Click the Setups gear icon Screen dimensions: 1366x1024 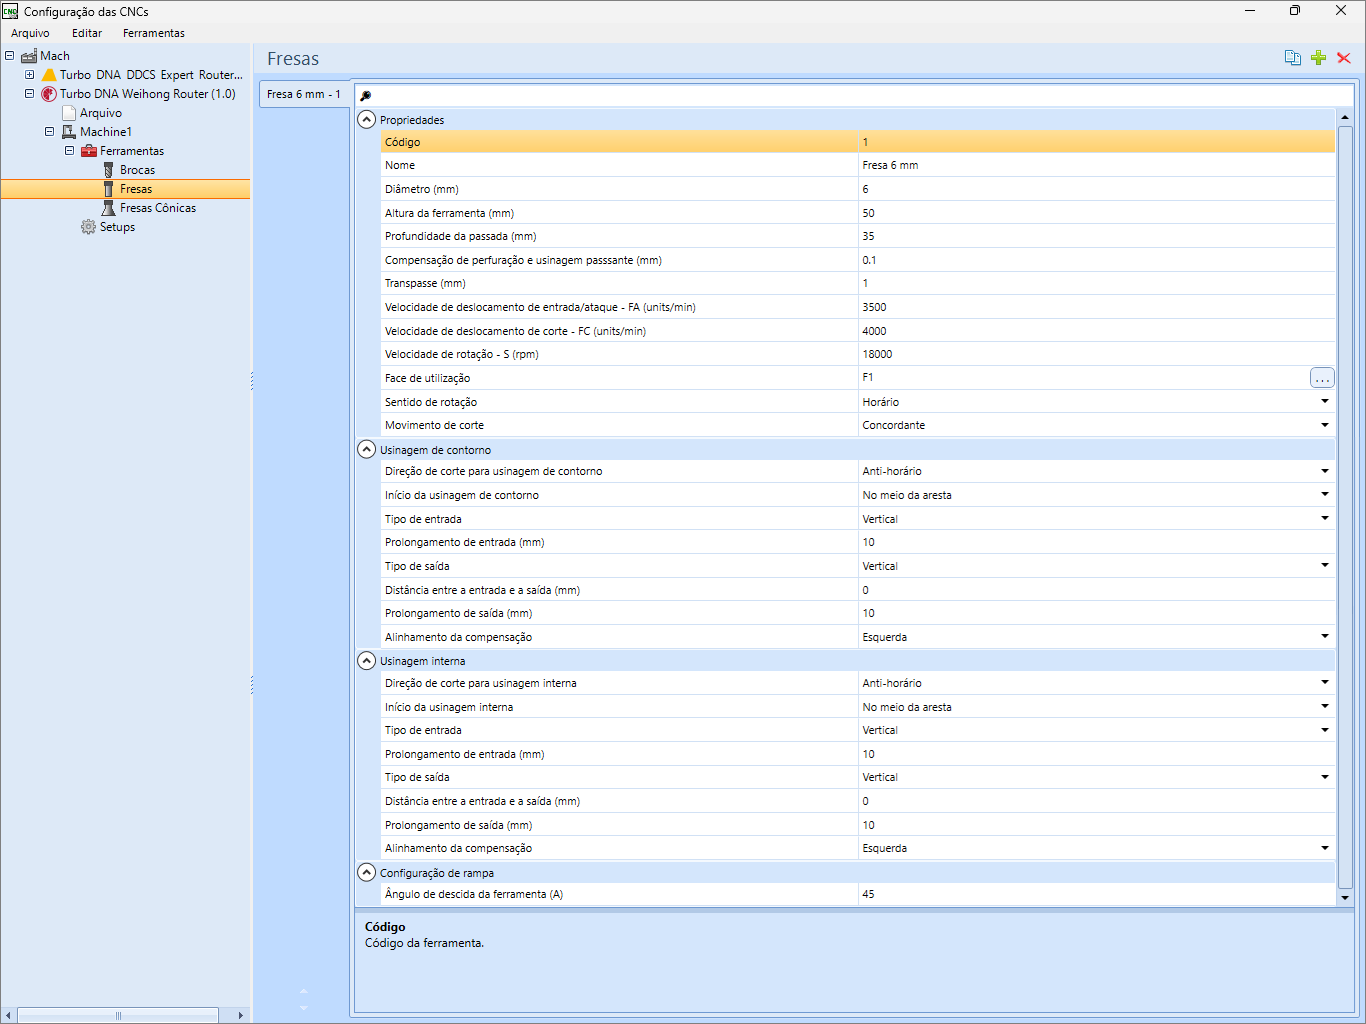[88, 227]
